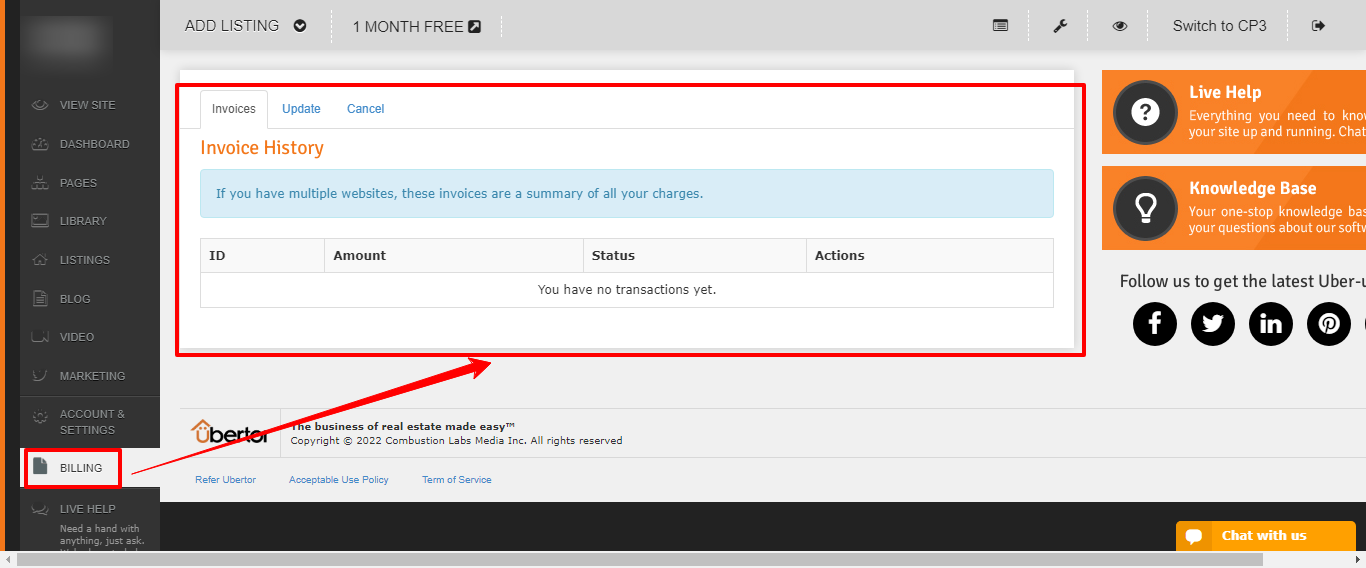Open the Facebook social icon
The height and width of the screenshot is (568, 1366).
pyautogui.click(x=1155, y=324)
